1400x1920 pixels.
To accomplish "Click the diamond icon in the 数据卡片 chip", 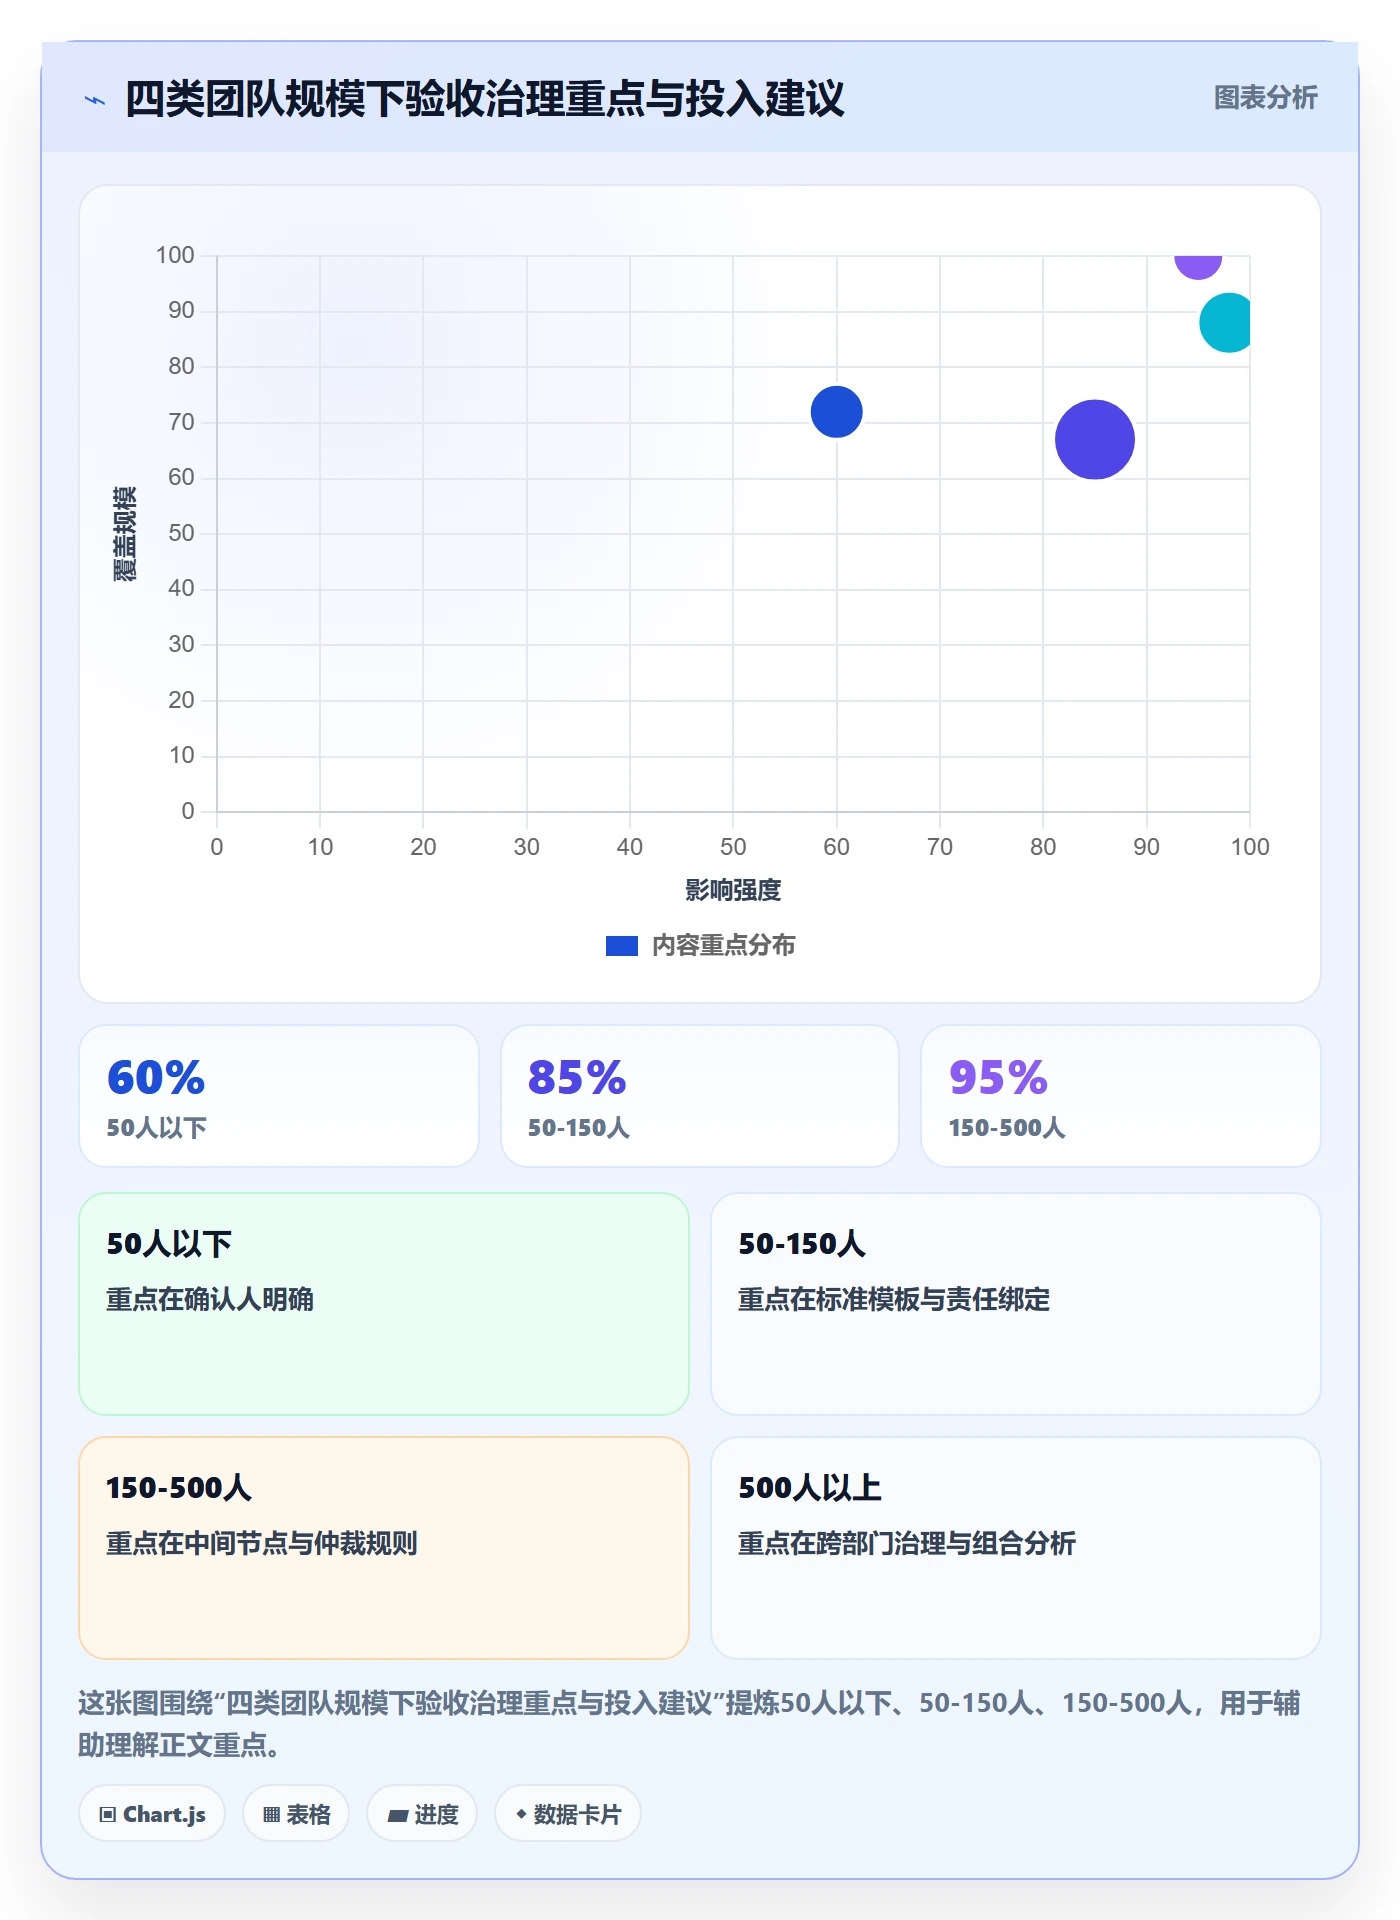I will [x=521, y=1813].
